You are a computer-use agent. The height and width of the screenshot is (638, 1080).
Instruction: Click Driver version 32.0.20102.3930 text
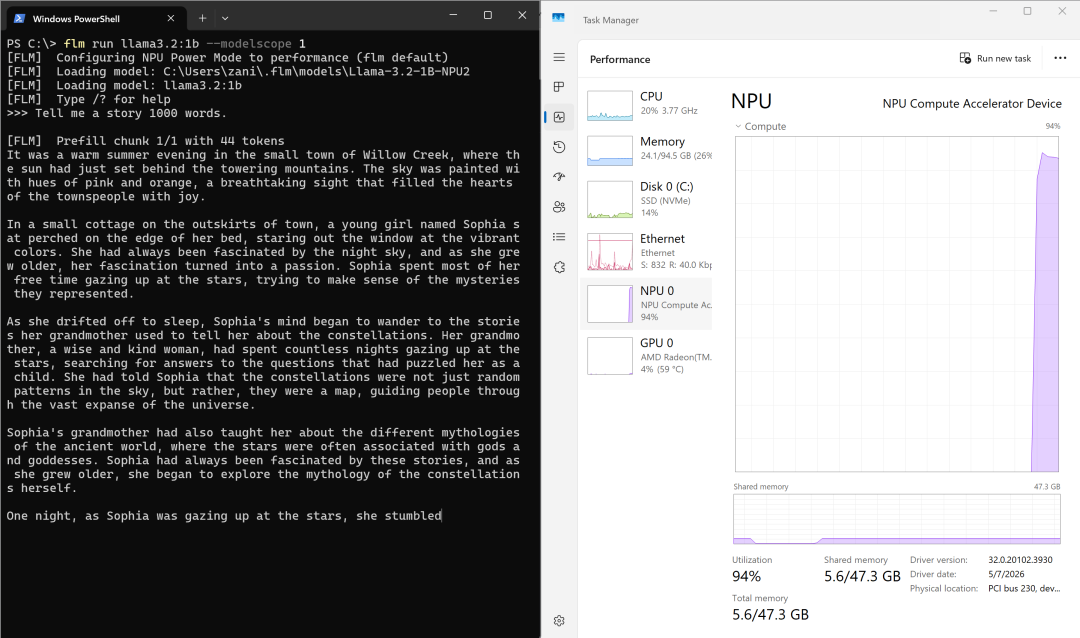(x=1020, y=560)
